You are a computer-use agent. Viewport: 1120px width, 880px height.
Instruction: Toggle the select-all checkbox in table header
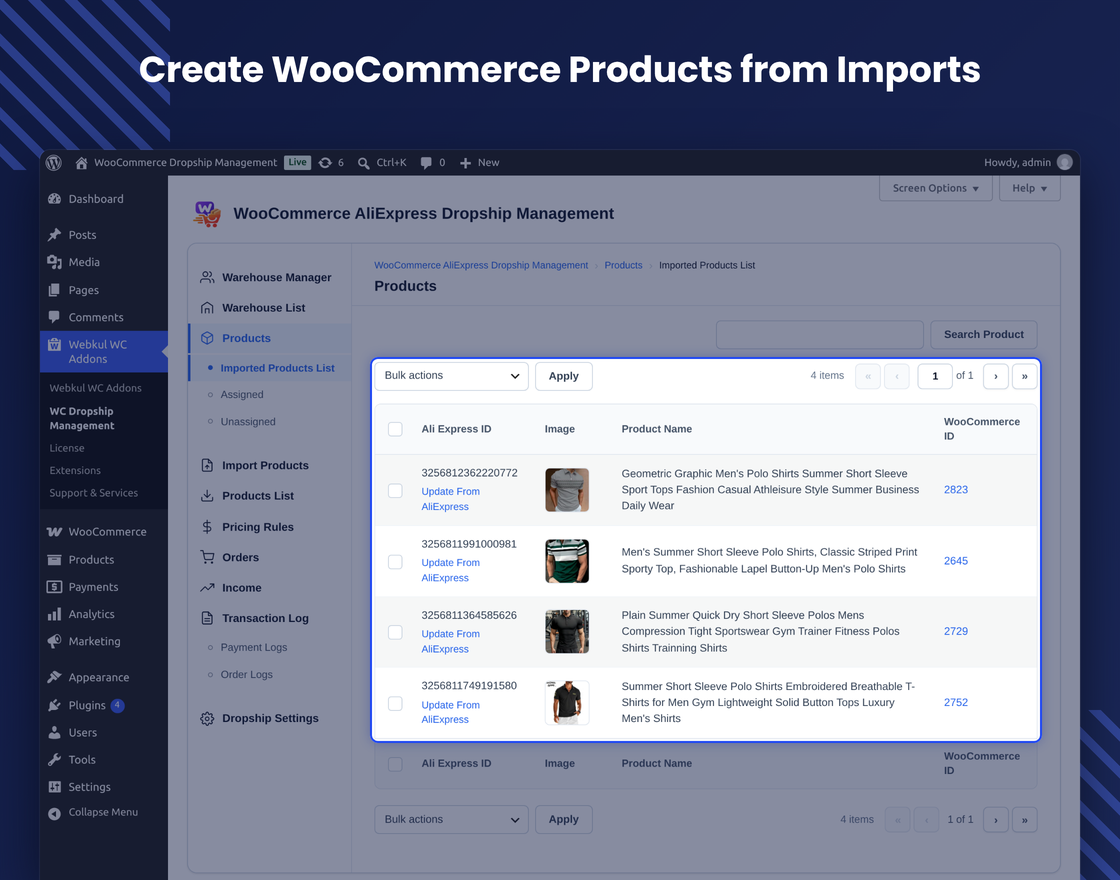395,429
